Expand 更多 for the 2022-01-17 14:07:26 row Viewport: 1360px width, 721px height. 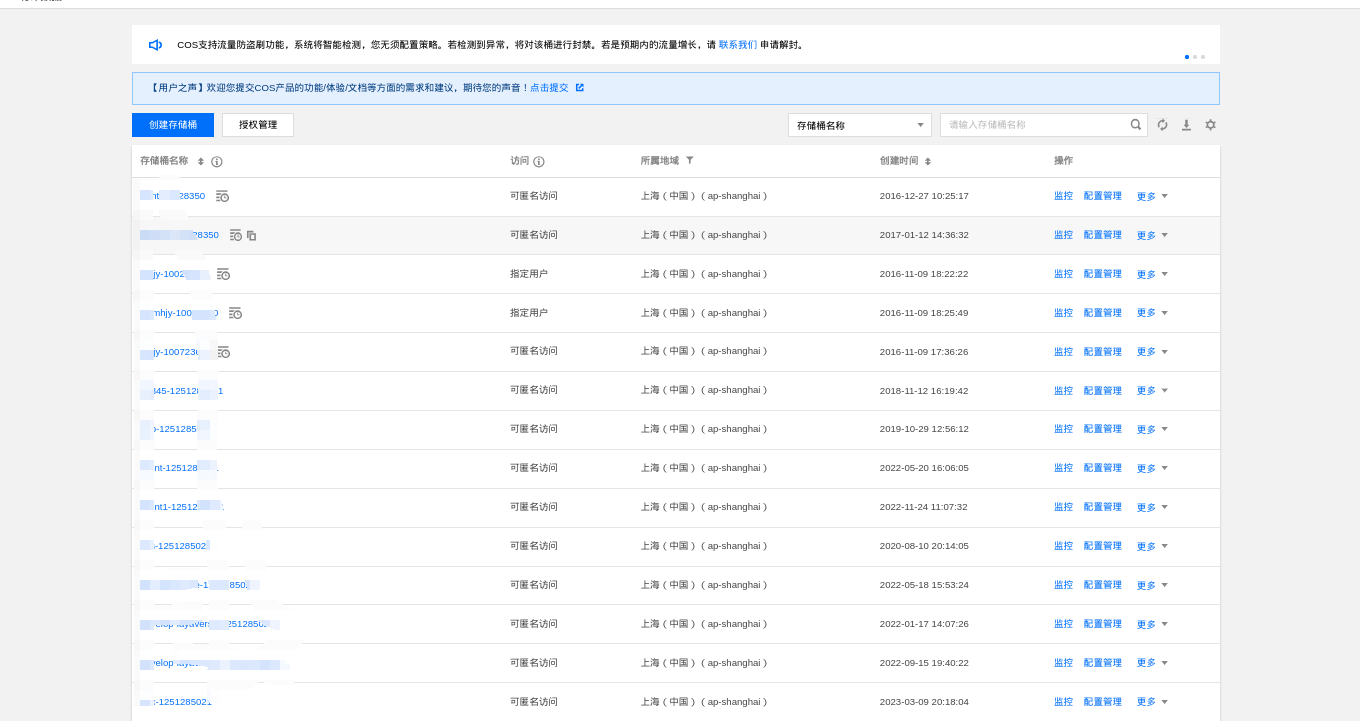tap(1152, 624)
